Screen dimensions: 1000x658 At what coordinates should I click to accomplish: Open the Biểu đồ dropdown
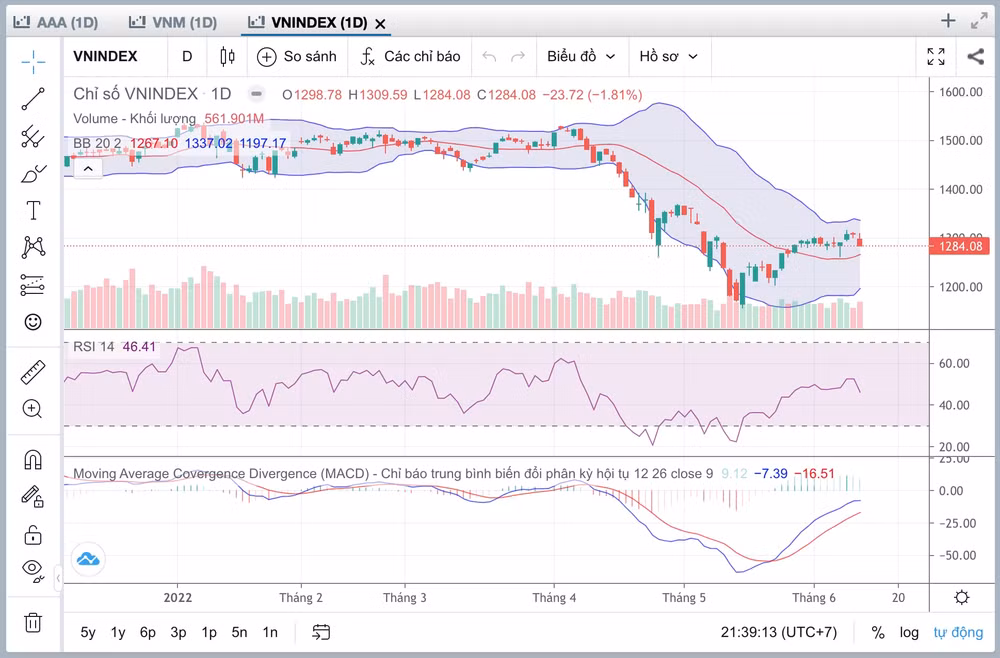point(581,57)
